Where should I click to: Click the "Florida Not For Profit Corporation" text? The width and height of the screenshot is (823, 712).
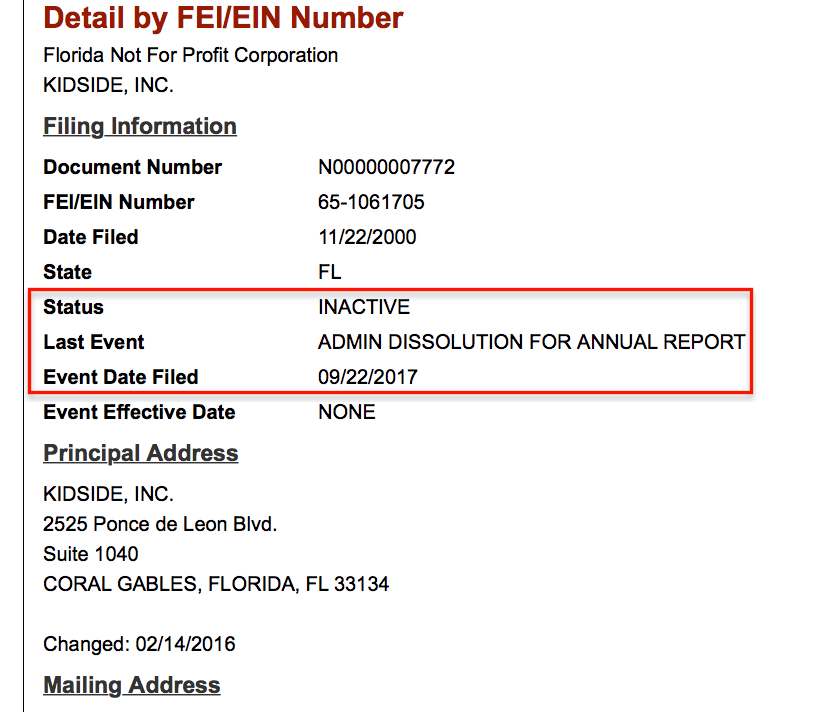[x=190, y=55]
